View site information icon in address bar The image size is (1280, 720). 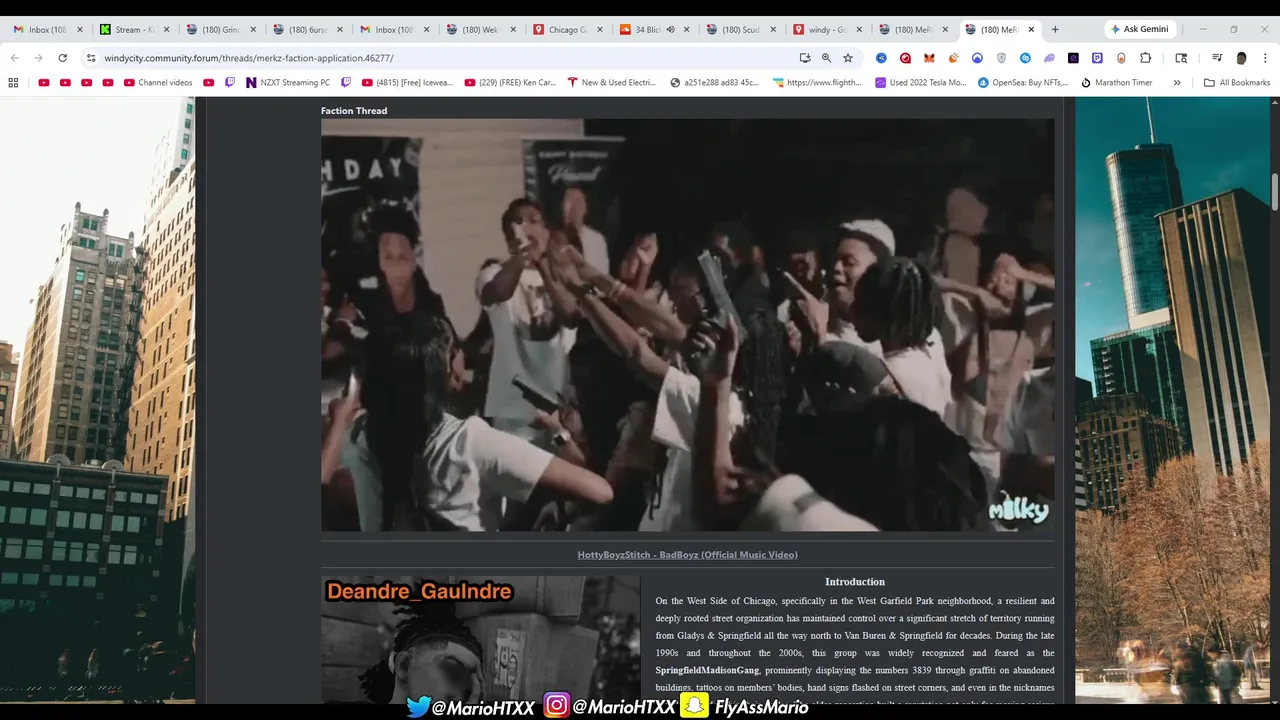coord(91,58)
